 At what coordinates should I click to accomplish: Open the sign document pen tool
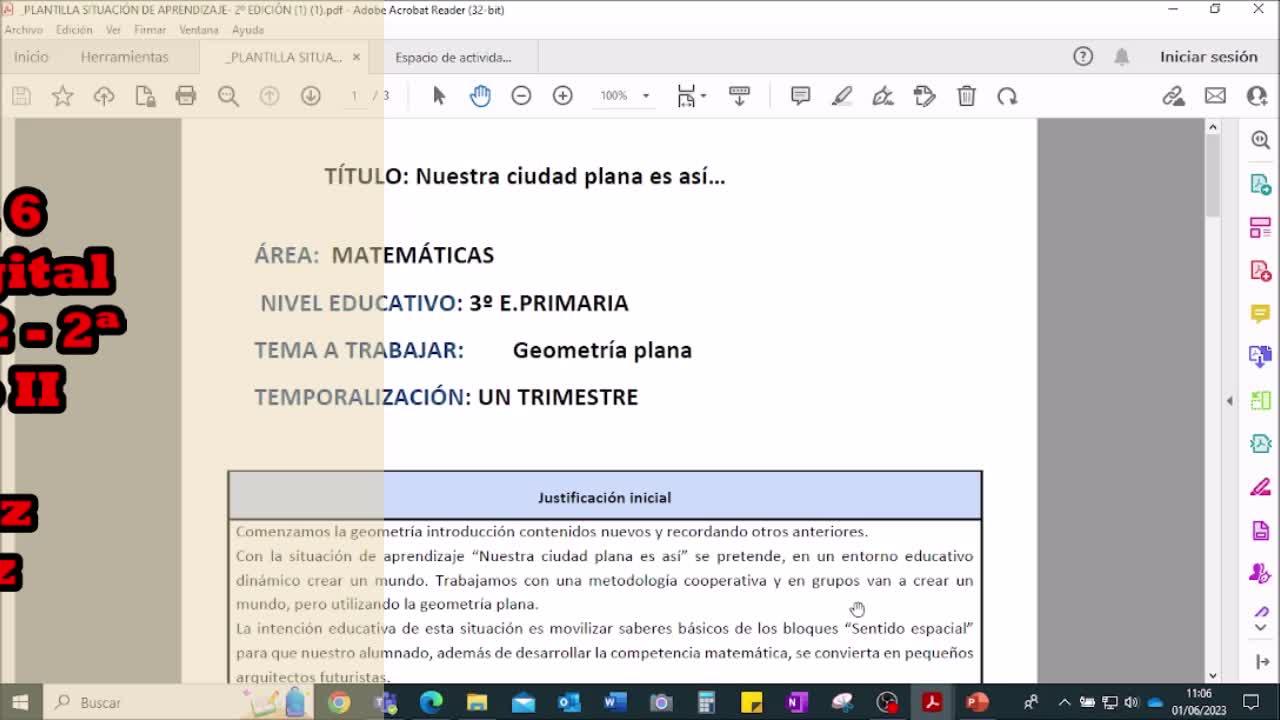pos(883,96)
